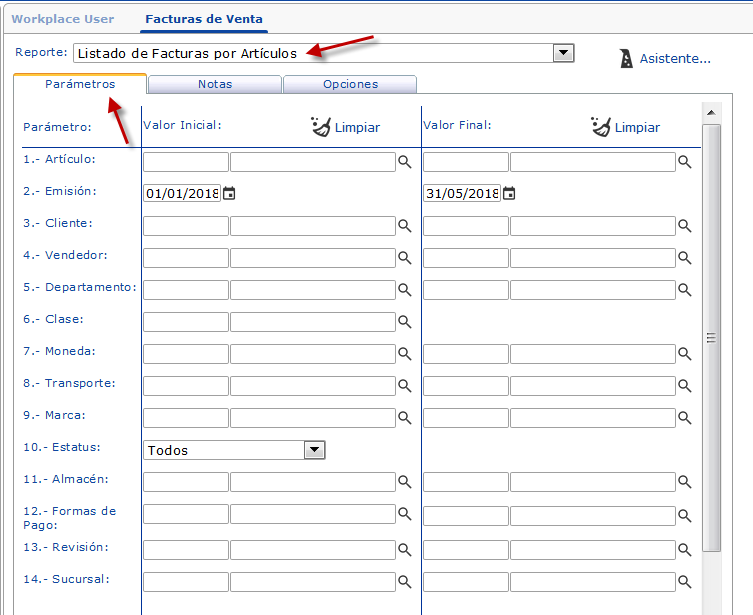Click the search magnifier for Artículo initial value
753x615 pixels.
(x=405, y=162)
